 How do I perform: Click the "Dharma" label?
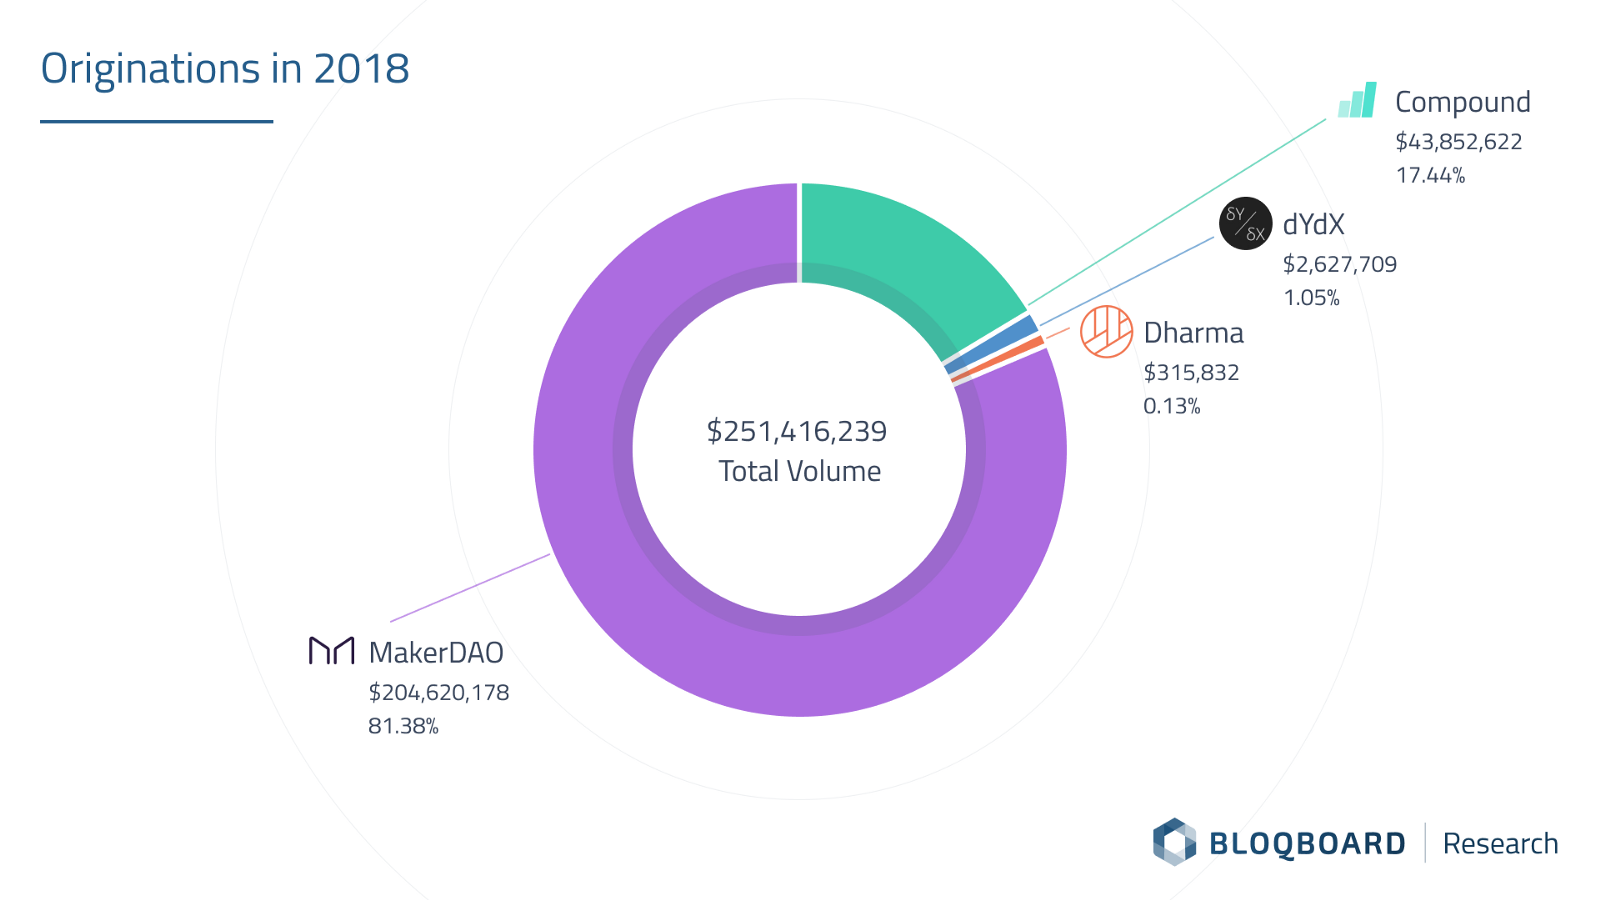pyautogui.click(x=1194, y=332)
